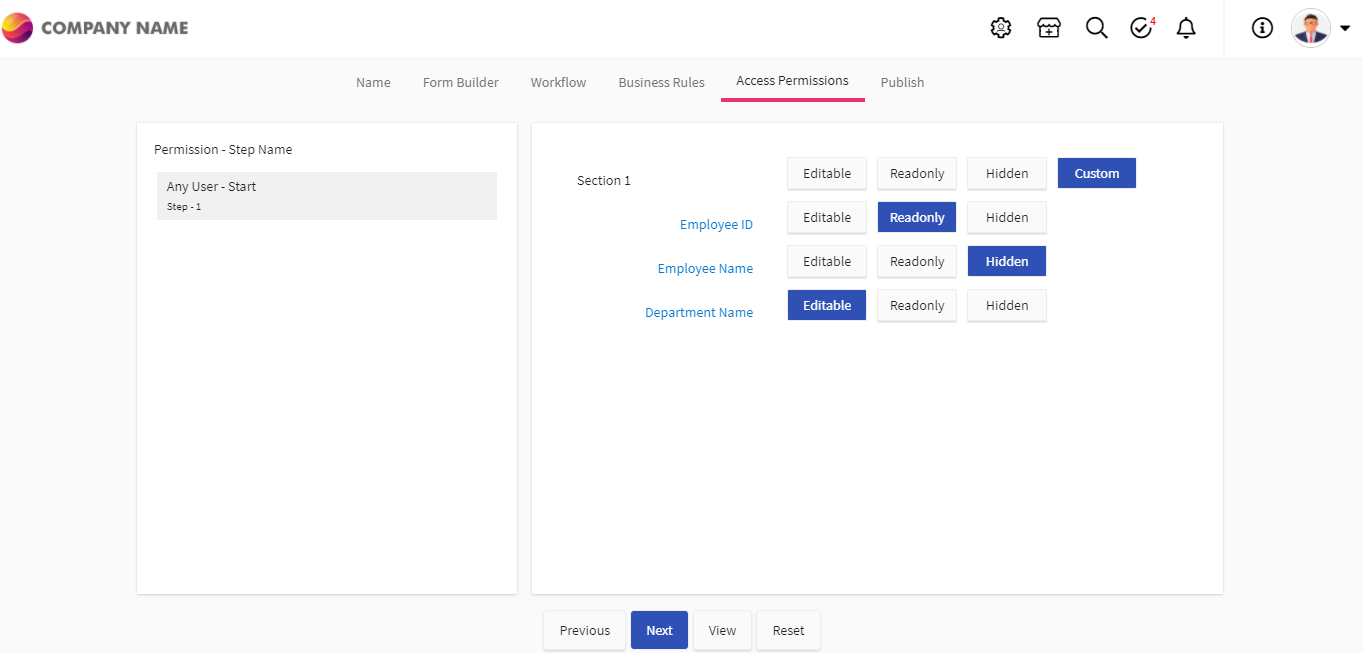Switch to the Form Builder tab

point(460,82)
